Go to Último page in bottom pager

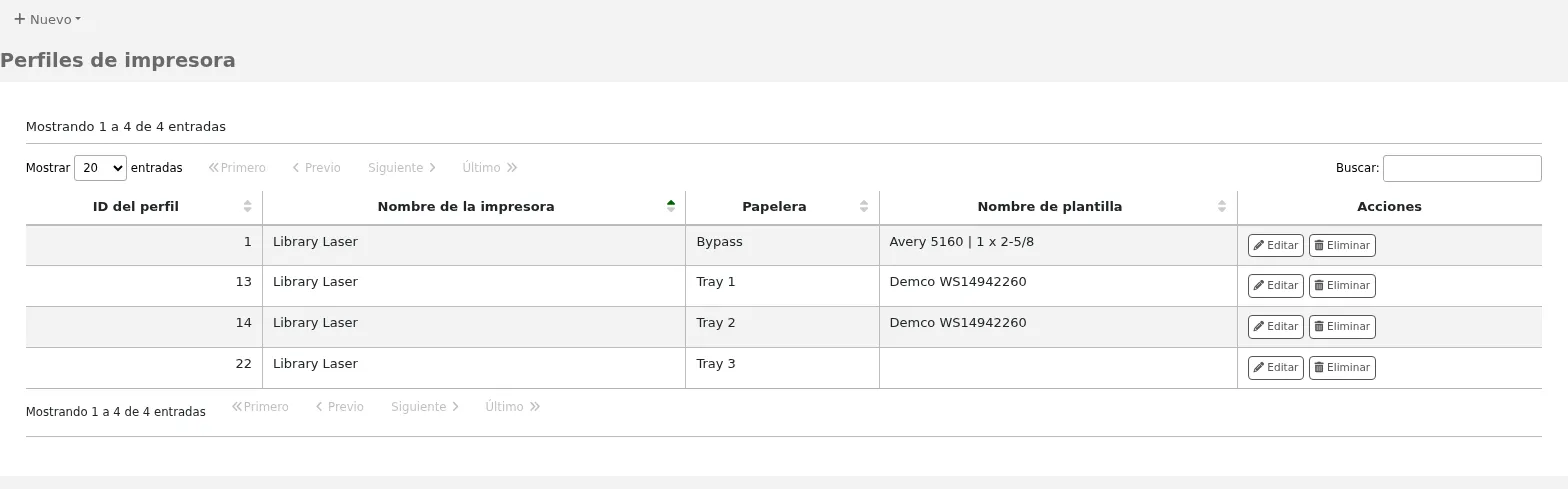click(x=513, y=407)
